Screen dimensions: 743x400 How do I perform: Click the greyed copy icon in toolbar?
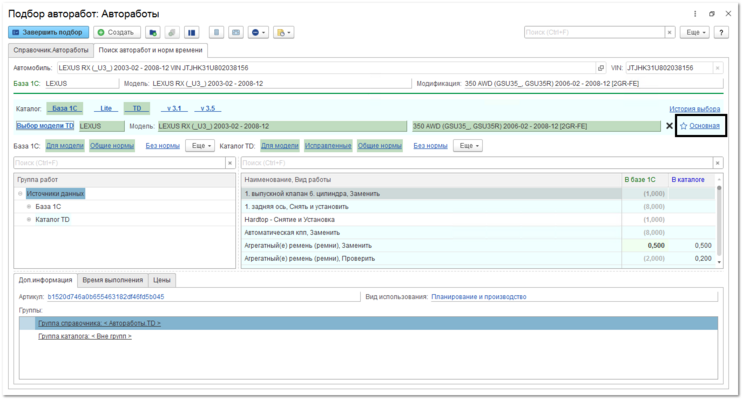pos(172,32)
